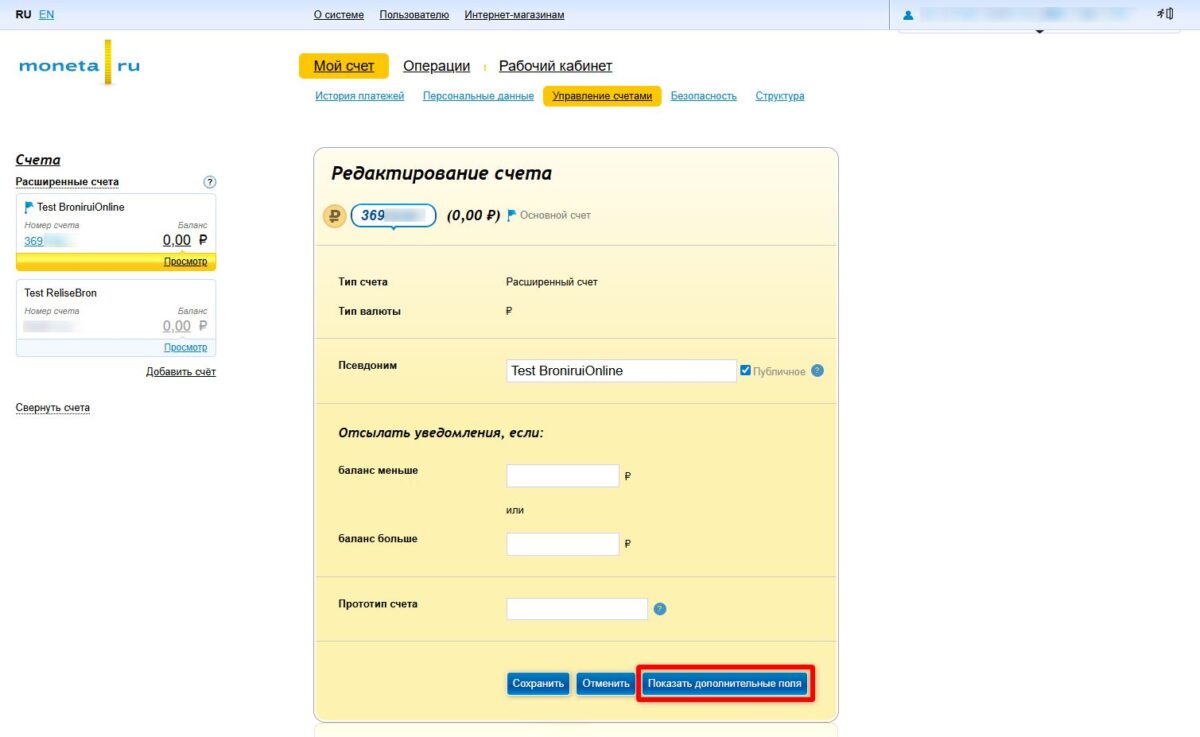Open the Безопасность subtab
This screenshot has width=1200, height=737.
tap(704, 96)
